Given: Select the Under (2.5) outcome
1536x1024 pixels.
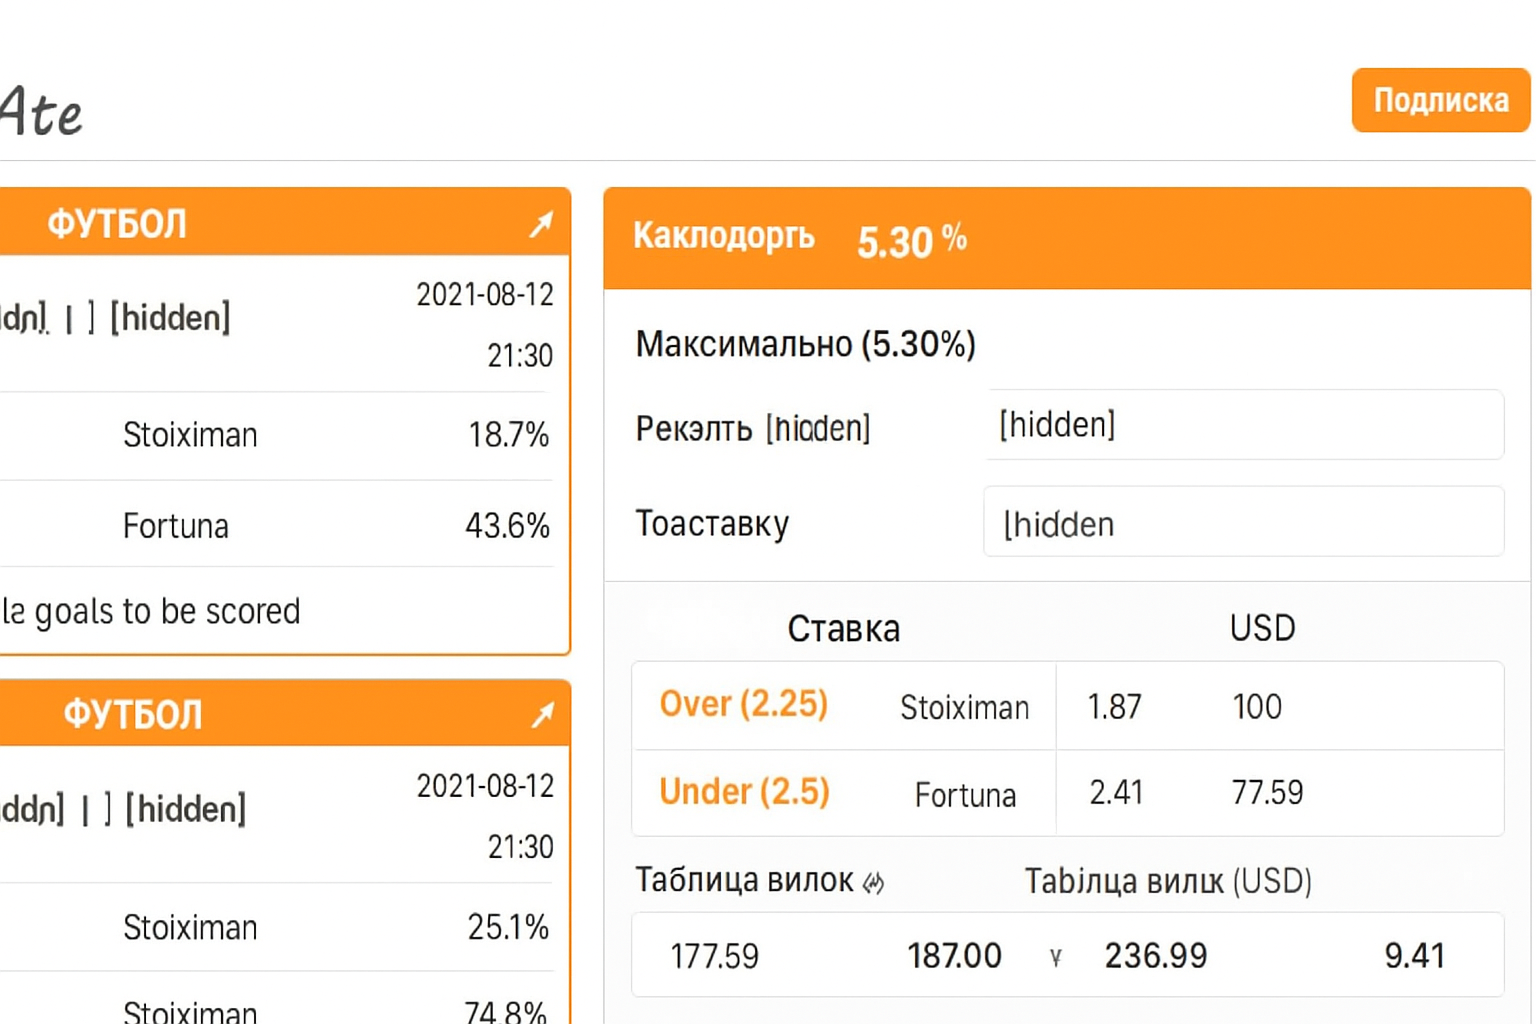Looking at the screenshot, I should coord(744,791).
